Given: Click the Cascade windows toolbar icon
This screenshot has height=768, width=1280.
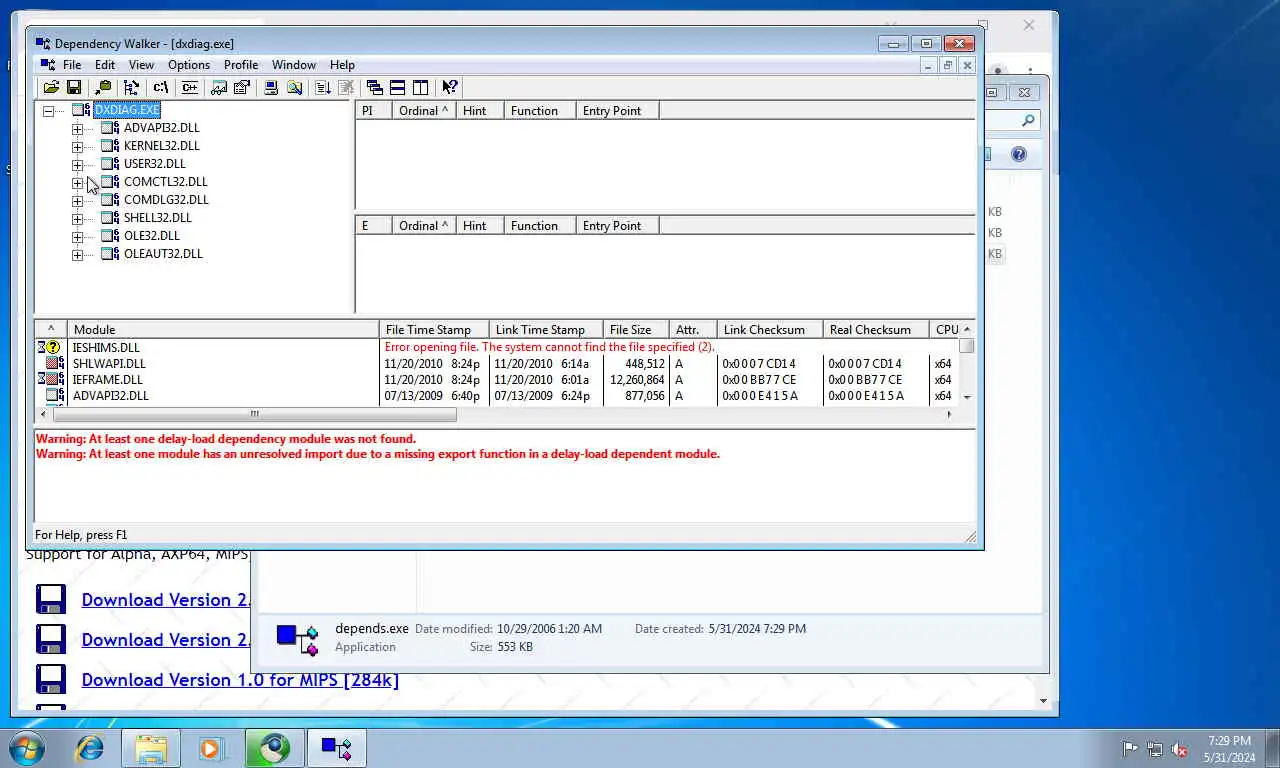Looking at the screenshot, I should (375, 88).
